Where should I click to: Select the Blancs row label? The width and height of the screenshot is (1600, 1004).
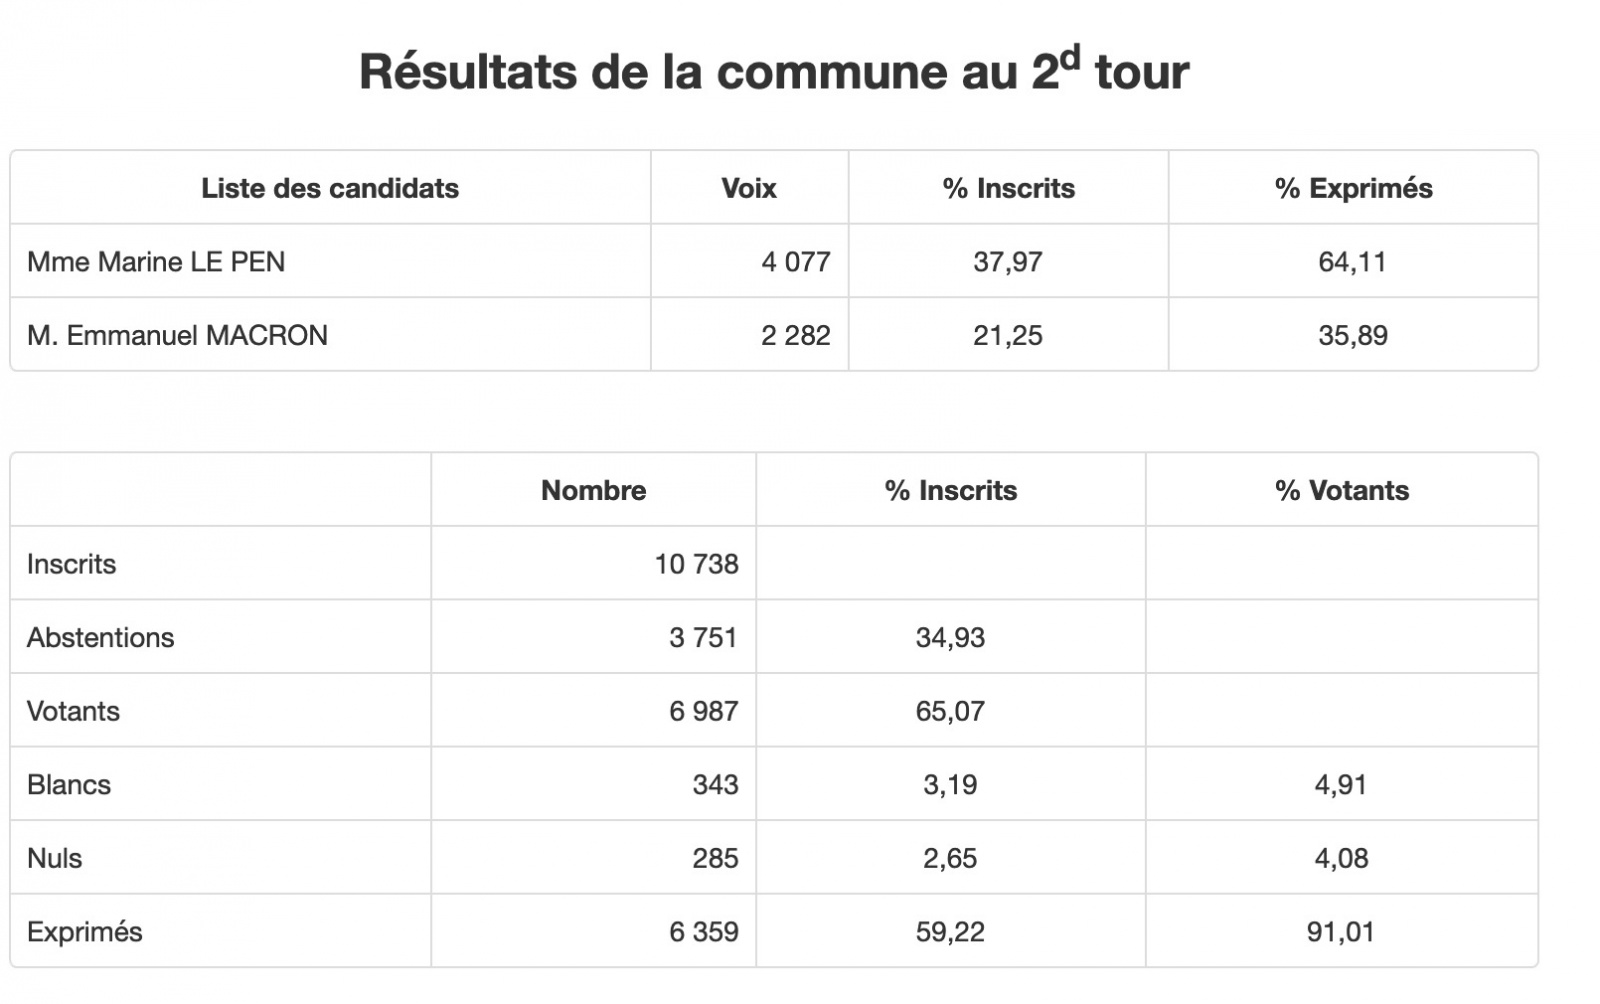69,784
